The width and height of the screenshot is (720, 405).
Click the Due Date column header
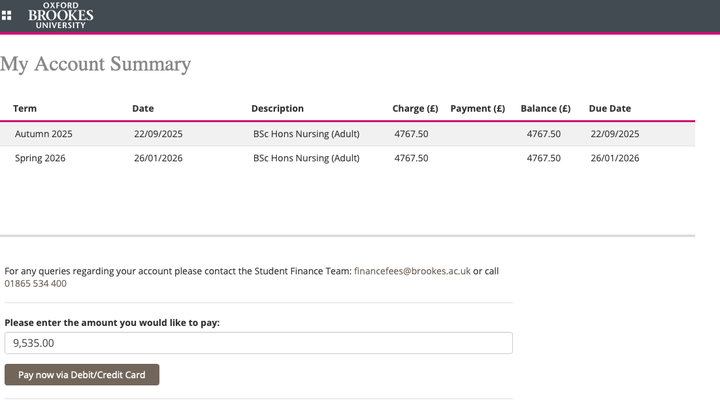610,108
